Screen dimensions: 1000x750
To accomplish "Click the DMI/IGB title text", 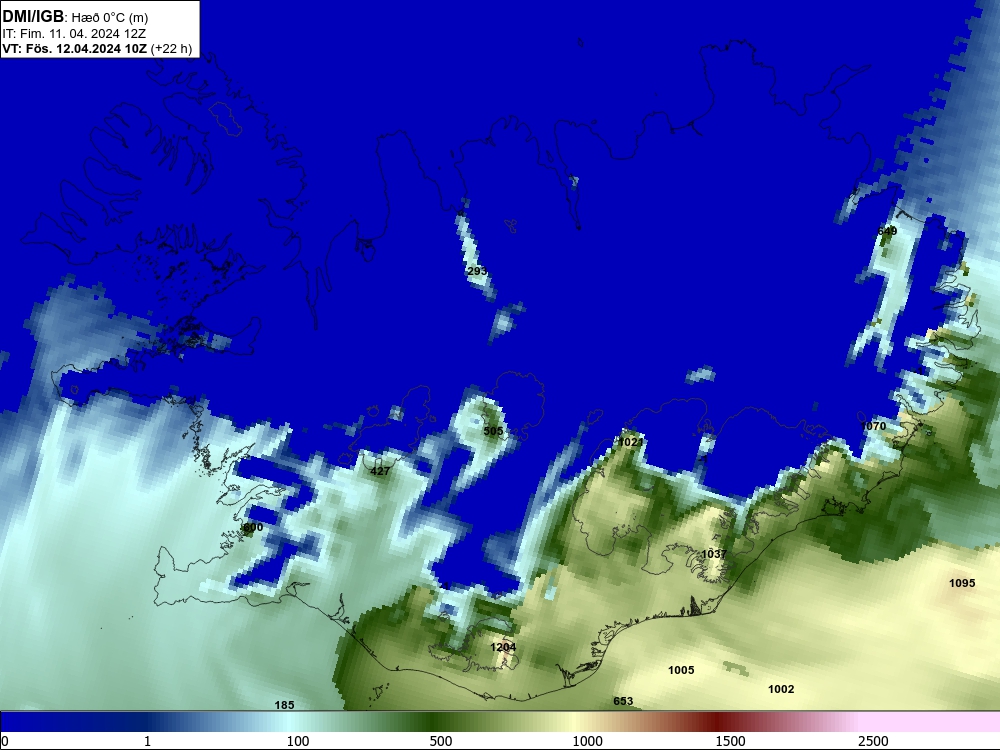I will coord(33,17).
